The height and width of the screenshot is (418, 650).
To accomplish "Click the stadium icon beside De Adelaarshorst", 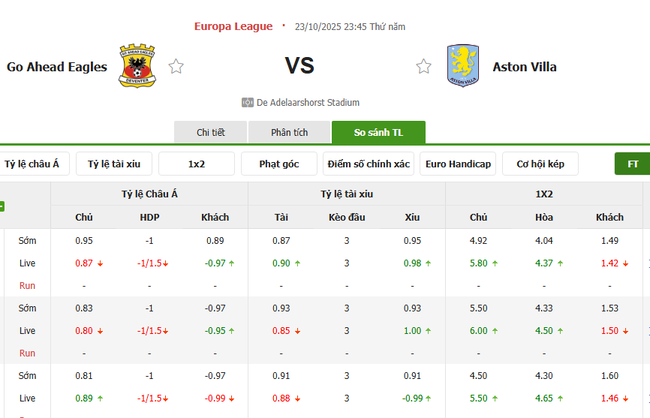I will [247, 102].
